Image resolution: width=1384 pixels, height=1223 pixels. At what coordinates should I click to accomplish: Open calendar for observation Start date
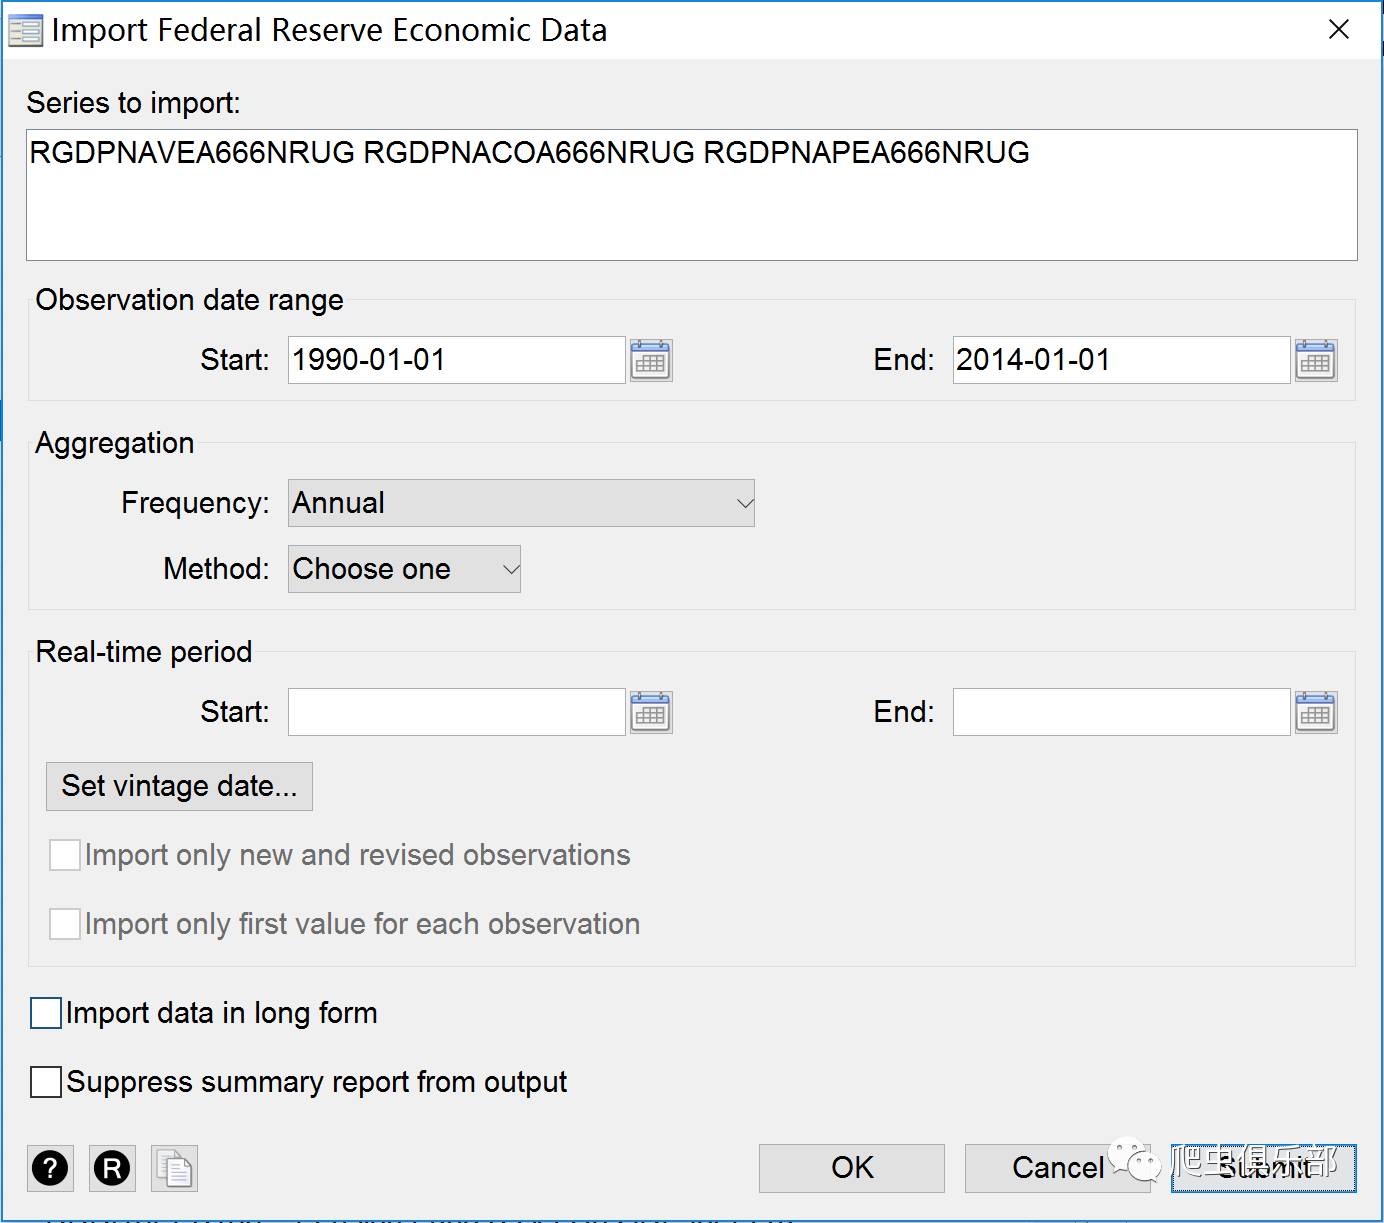(651, 360)
